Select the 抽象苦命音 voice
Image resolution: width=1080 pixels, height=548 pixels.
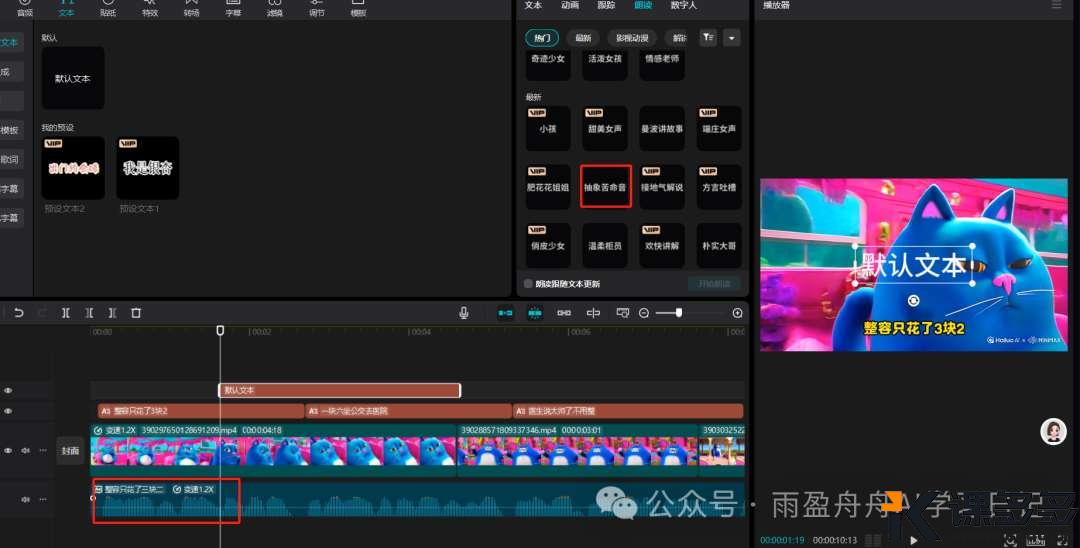pyautogui.click(x=605, y=187)
